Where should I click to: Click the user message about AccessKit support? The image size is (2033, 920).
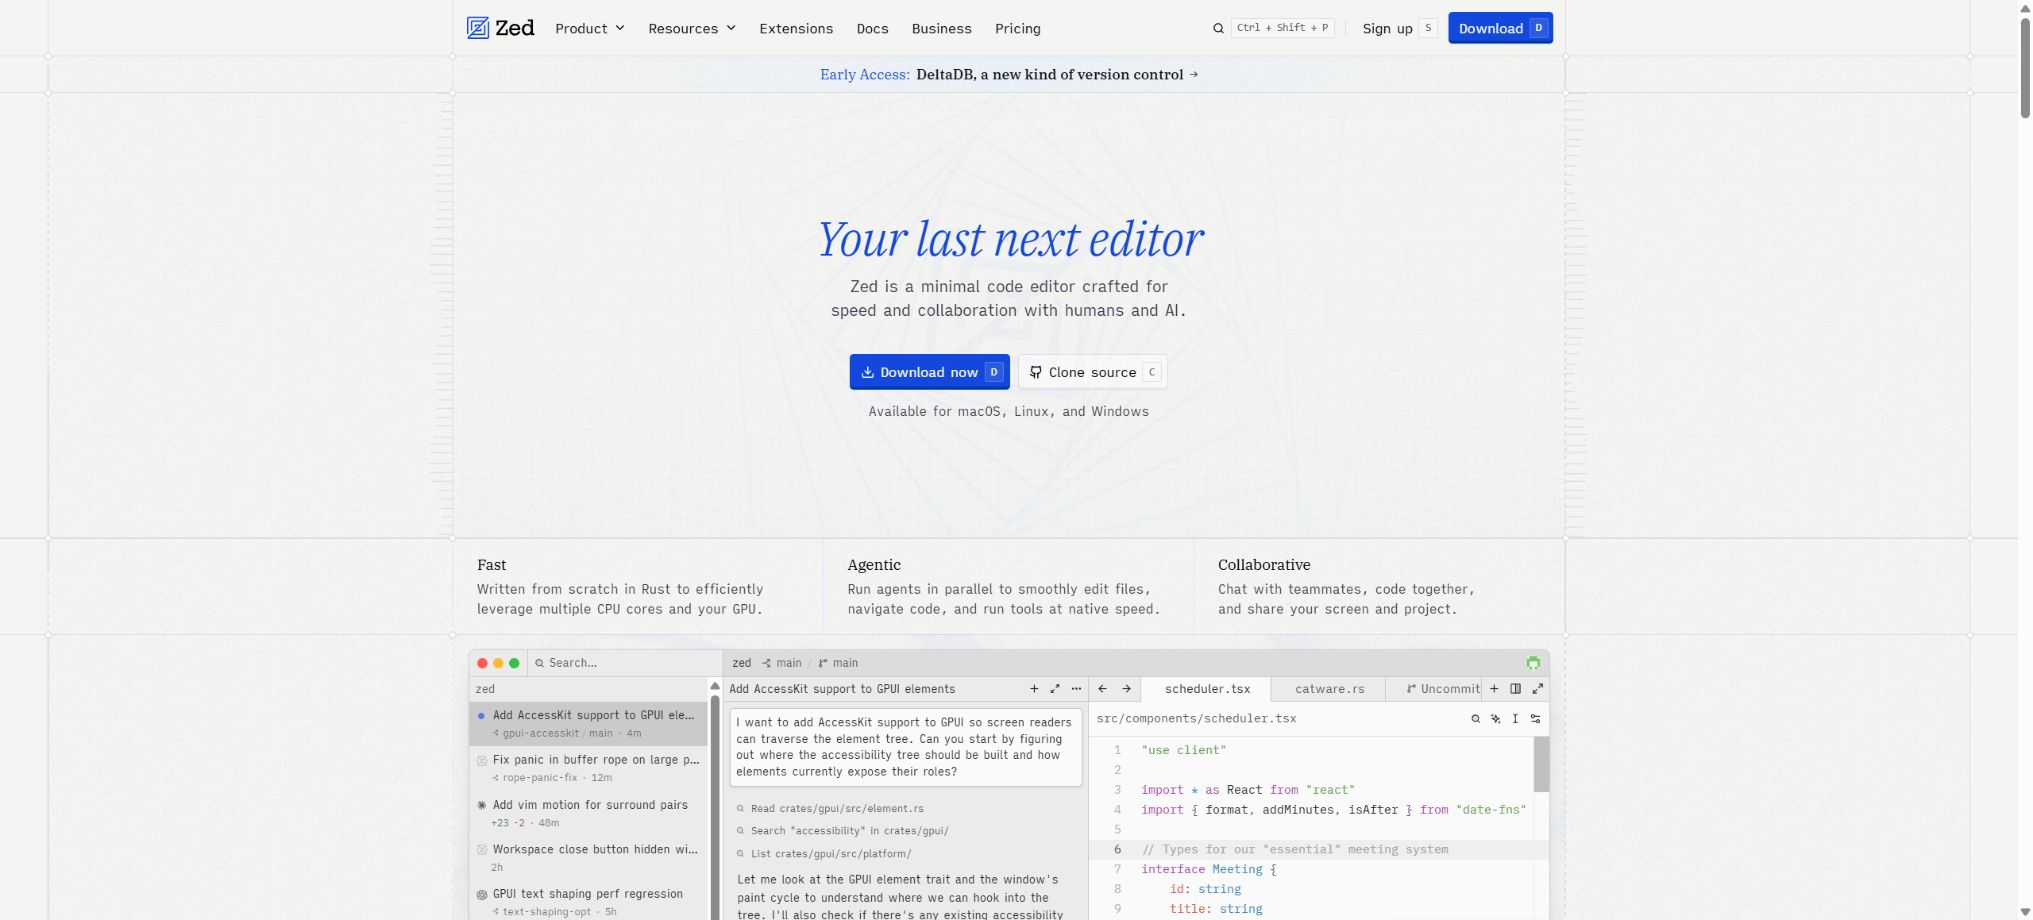click(905, 747)
